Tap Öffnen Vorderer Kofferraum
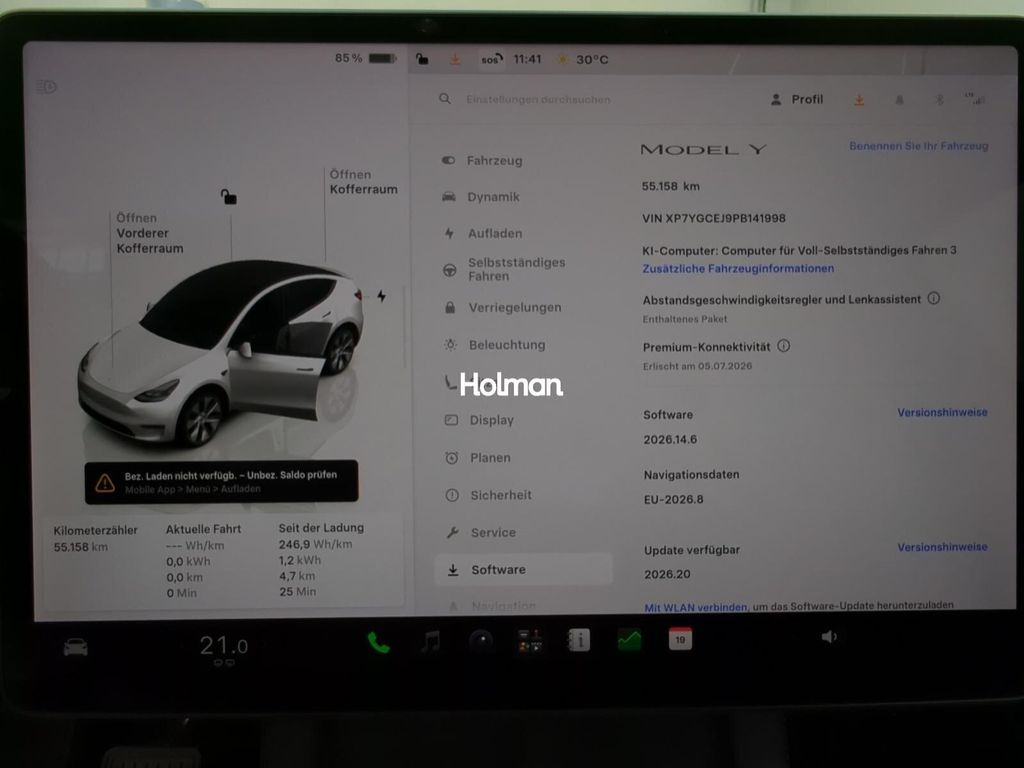 point(150,232)
